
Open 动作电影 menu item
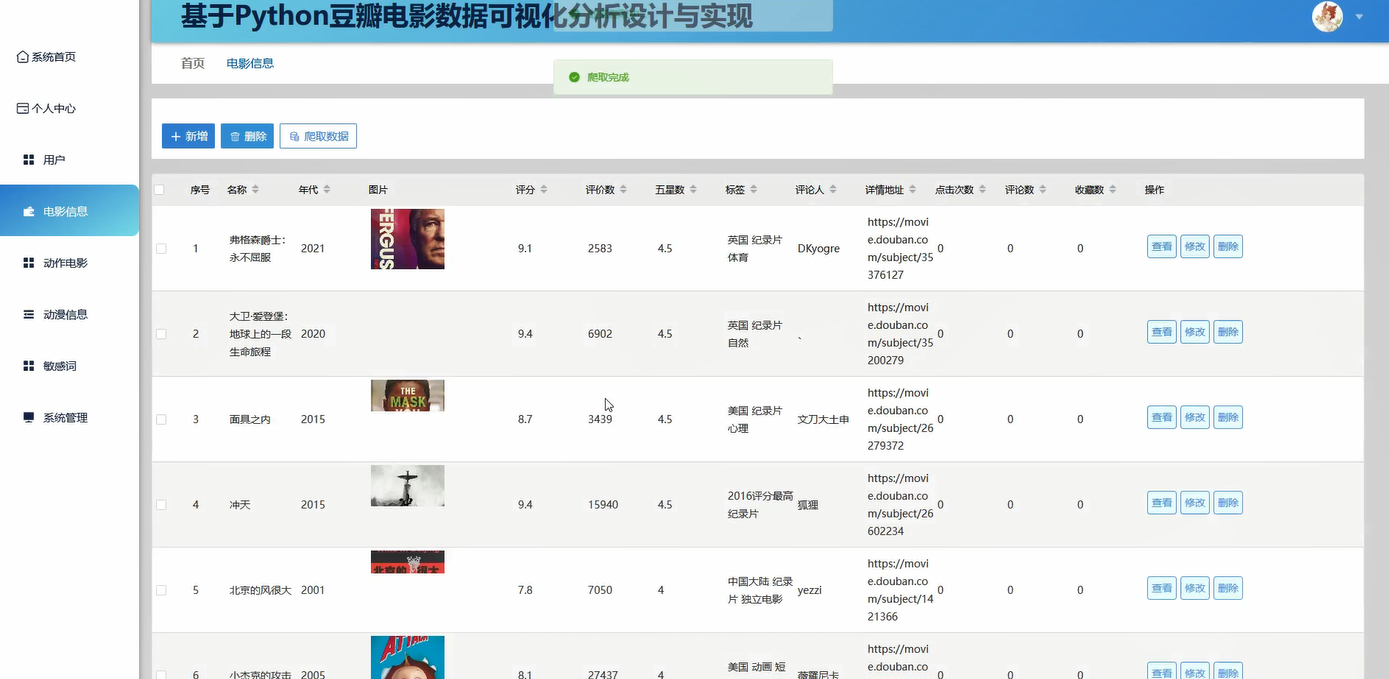click(x=69, y=263)
